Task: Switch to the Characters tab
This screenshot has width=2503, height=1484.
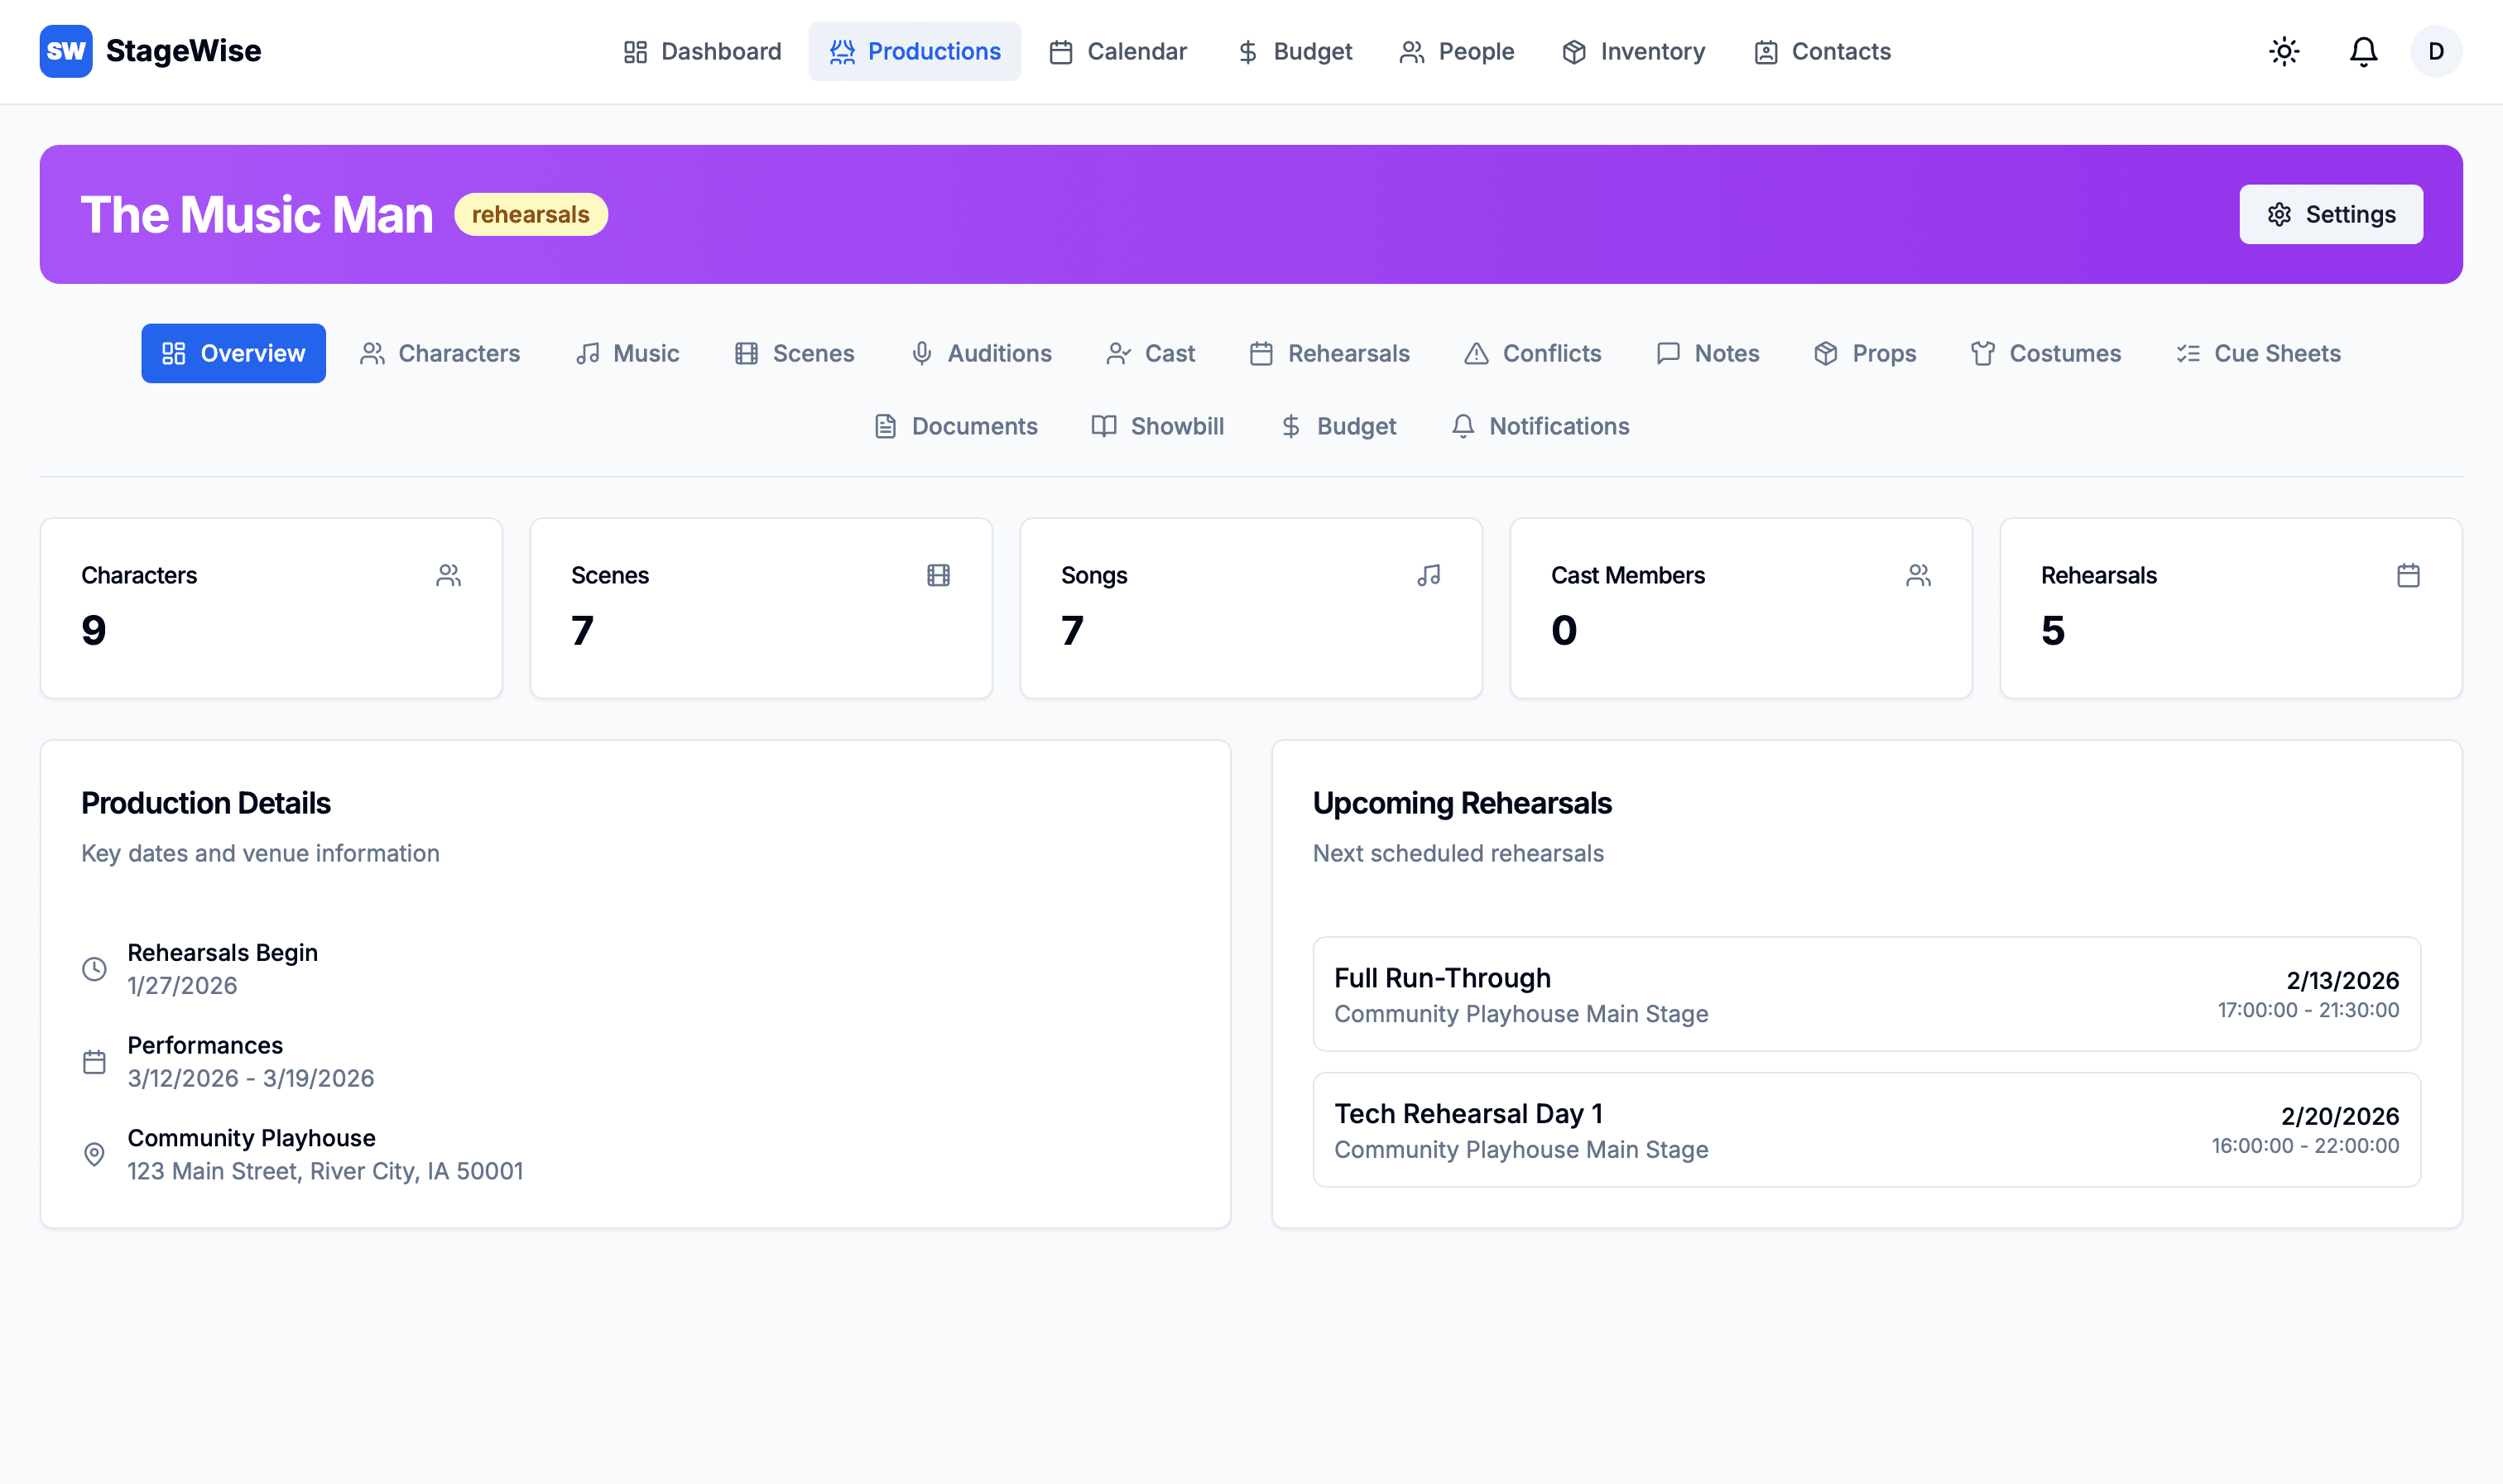Action: [x=440, y=353]
